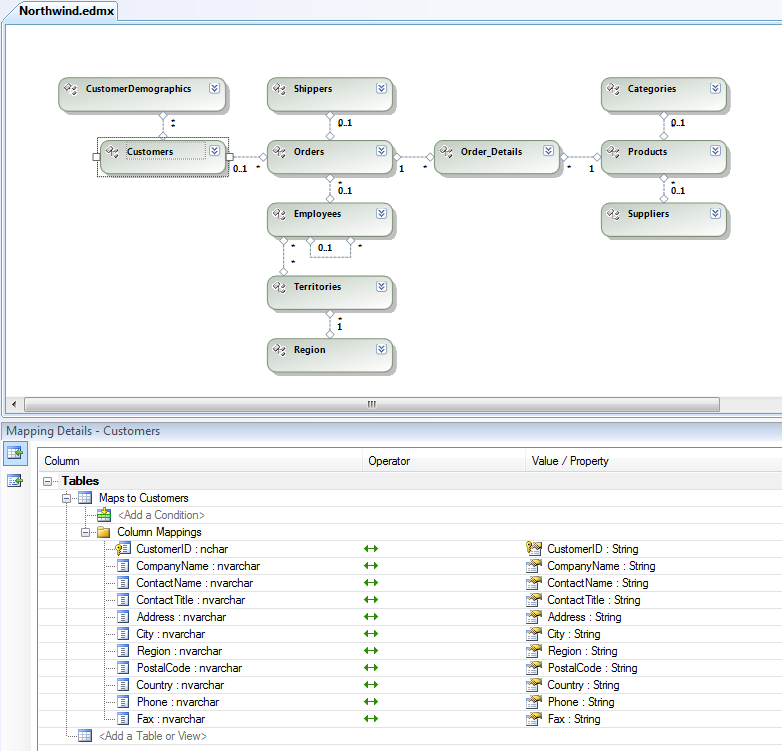Click the Add a Condition entry
The height and width of the screenshot is (751, 782).
coord(161,515)
